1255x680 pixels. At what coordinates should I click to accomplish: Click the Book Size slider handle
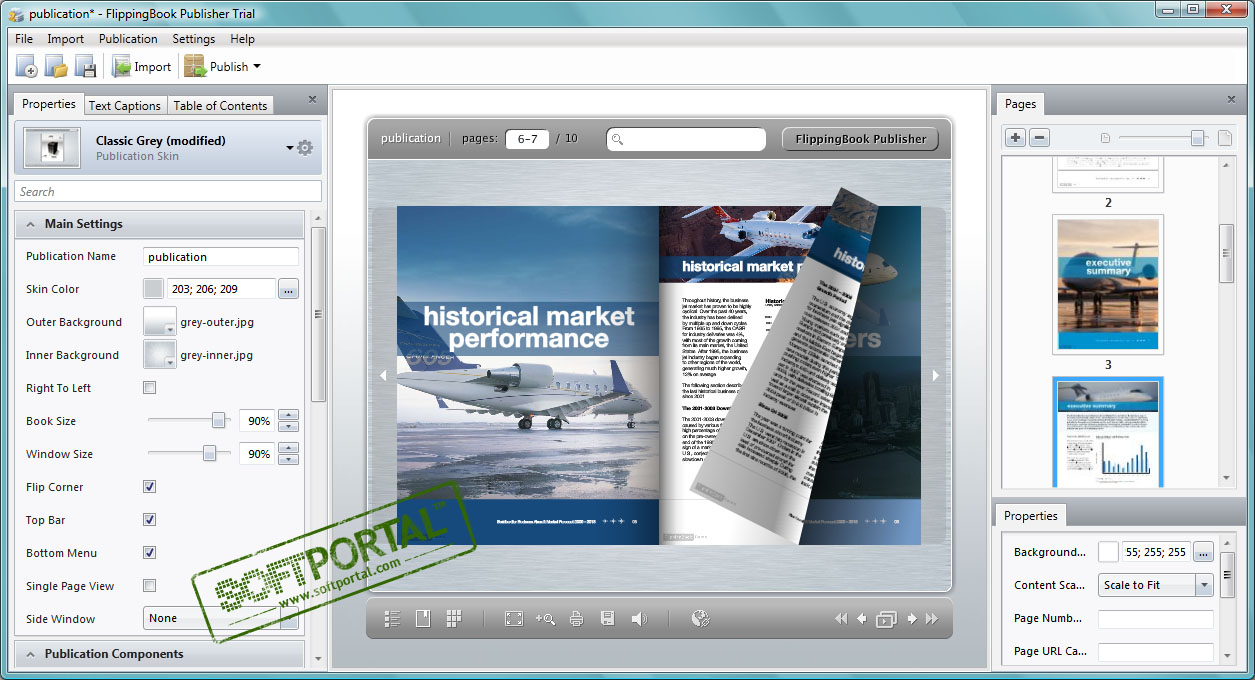tap(219, 421)
